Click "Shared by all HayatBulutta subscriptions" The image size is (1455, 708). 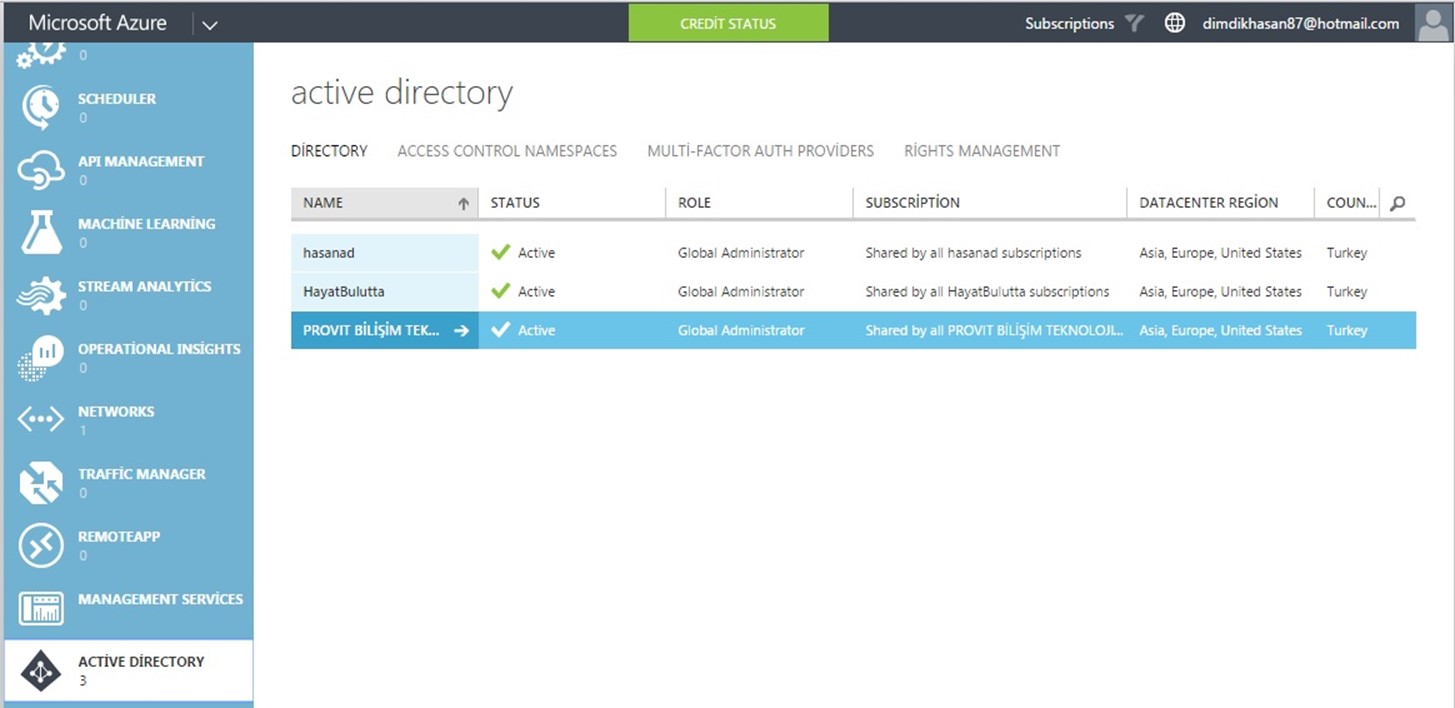pyautogui.click(x=987, y=292)
